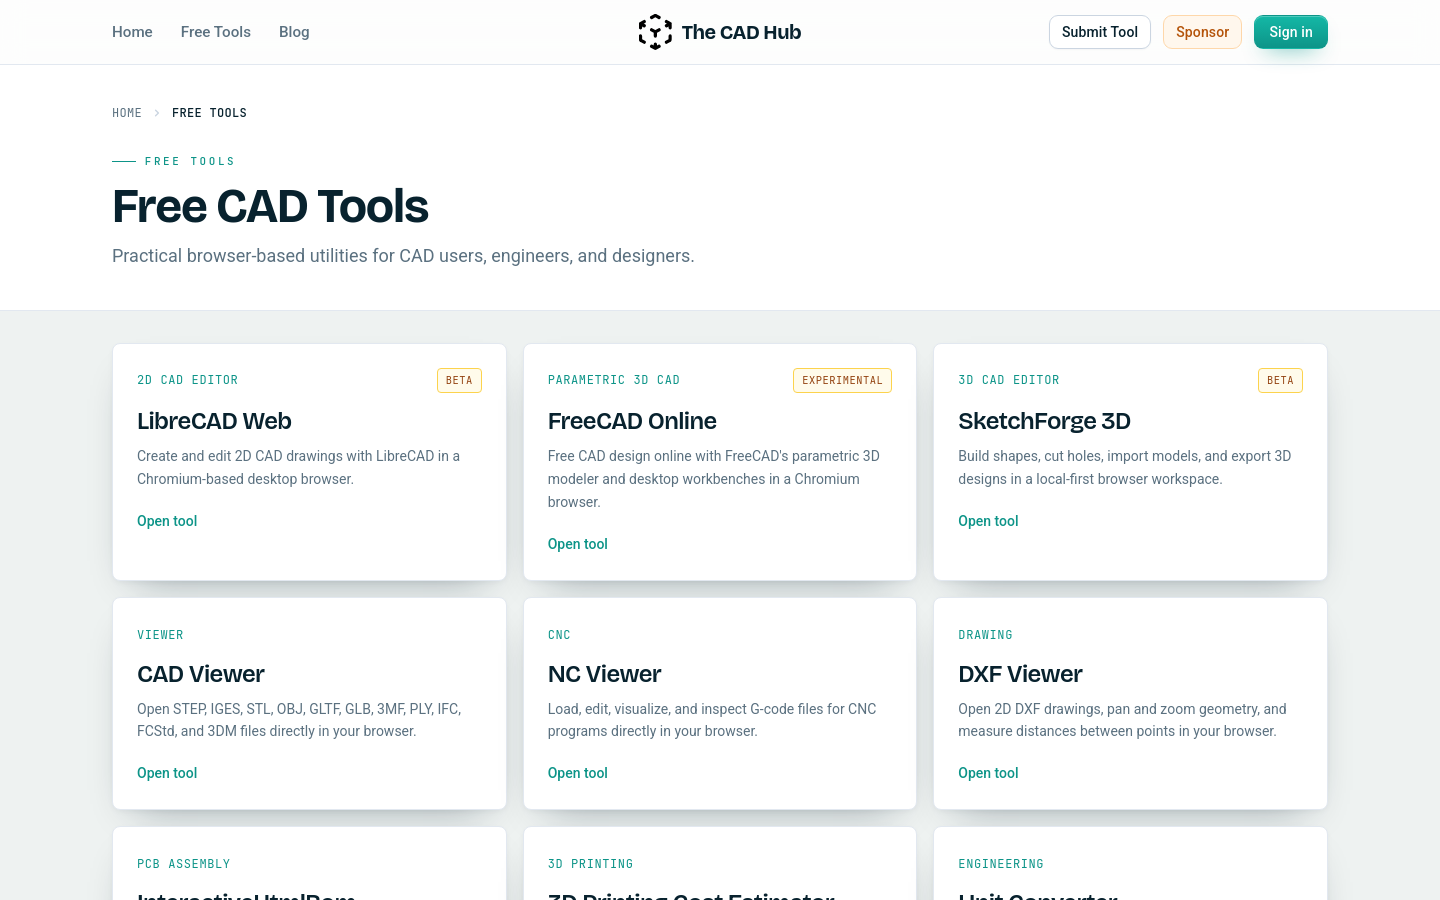Viewport: 1440px width, 900px height.
Task: Open tool link for DXF Viewer
Action: tap(988, 773)
